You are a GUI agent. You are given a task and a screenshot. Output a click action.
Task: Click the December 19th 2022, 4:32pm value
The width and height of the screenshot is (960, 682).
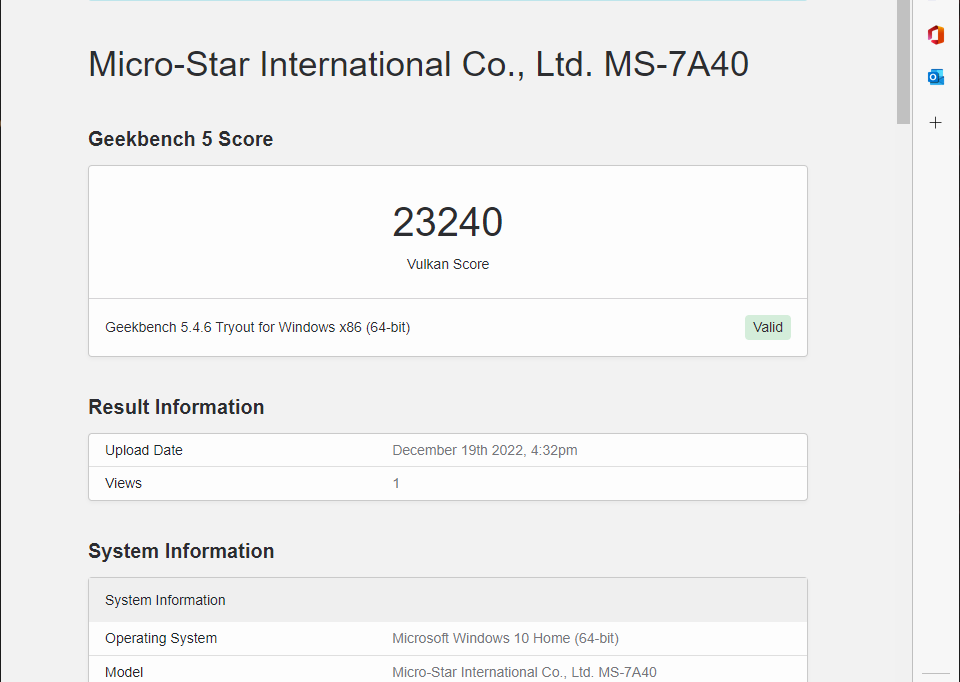click(485, 451)
